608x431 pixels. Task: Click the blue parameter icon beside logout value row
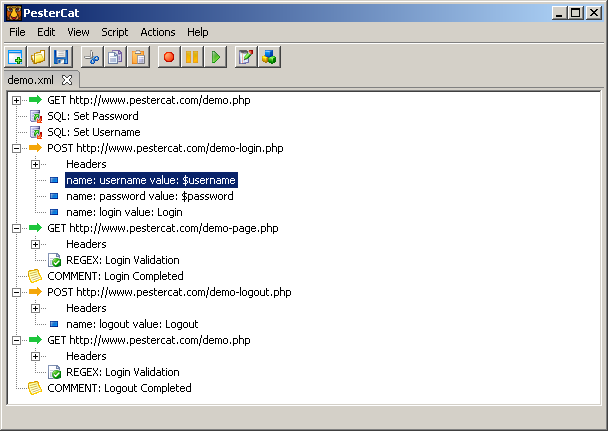(x=54, y=324)
